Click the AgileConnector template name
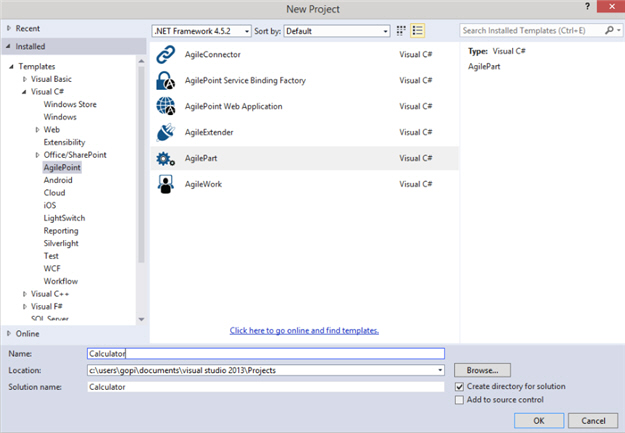 pos(212,55)
